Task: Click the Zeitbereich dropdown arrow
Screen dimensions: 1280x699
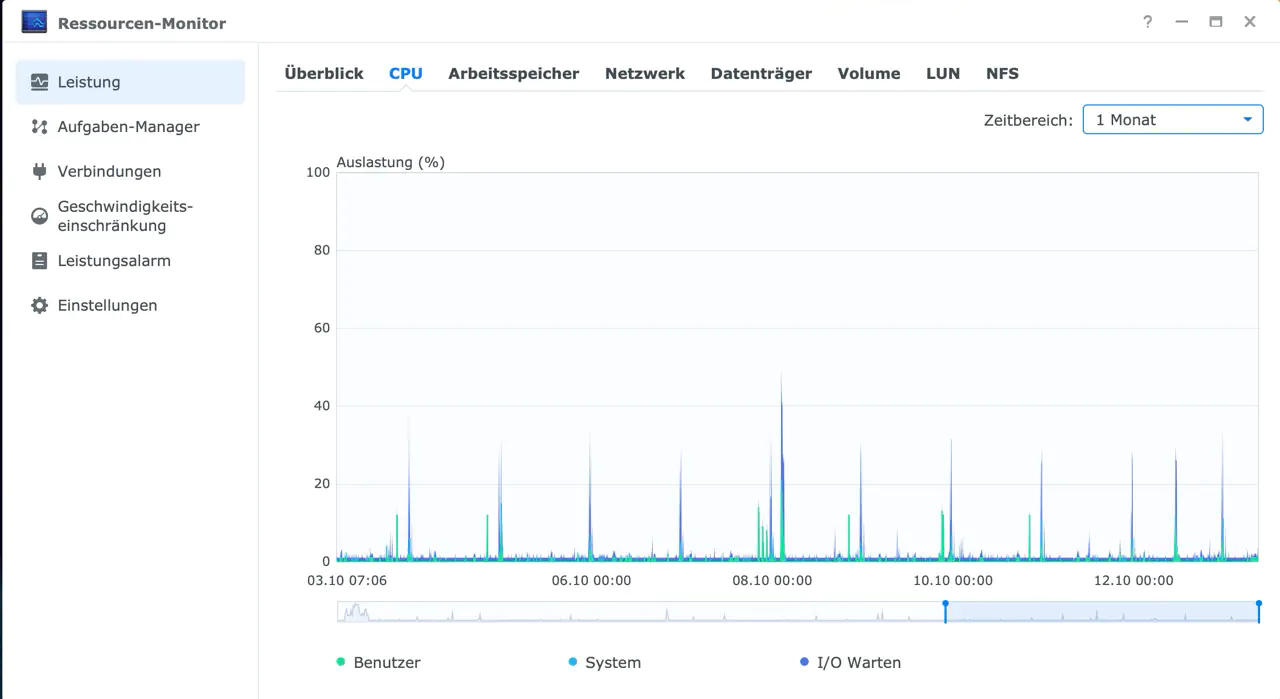Action: coord(1247,120)
